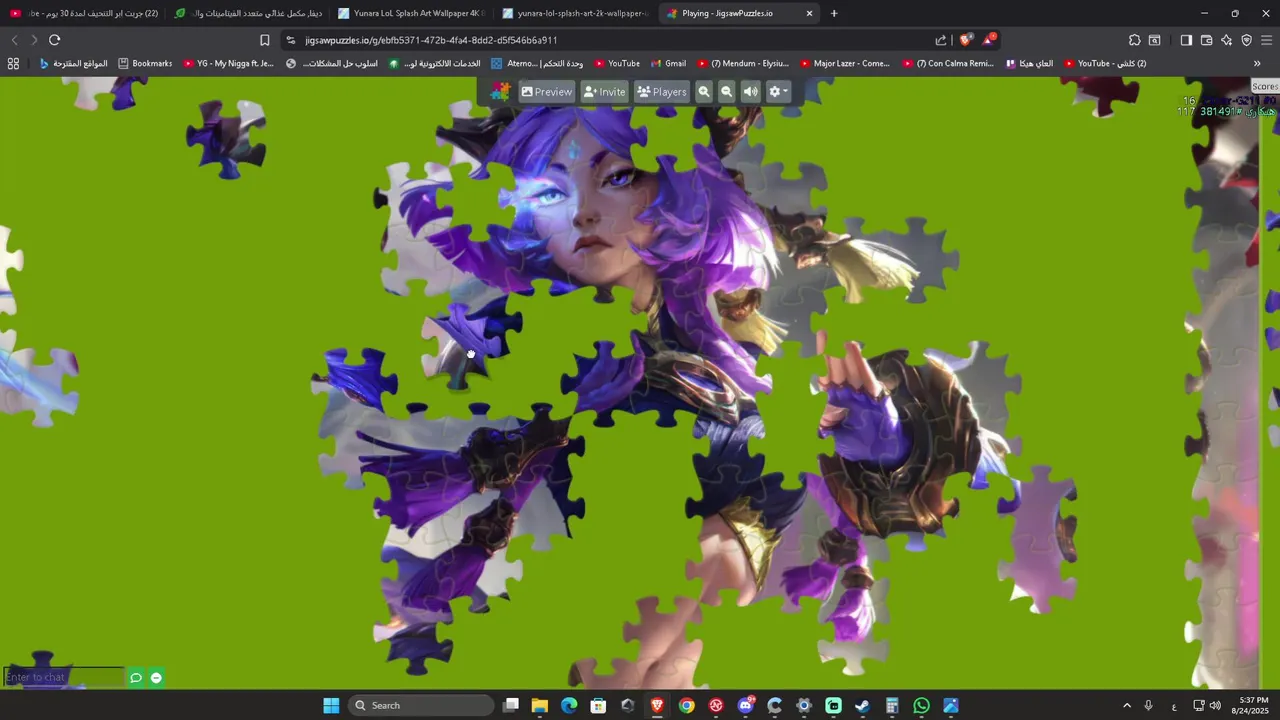Viewport: 1280px width, 720px height.
Task: Open Microsoft Store from taskbar
Action: click(x=598, y=705)
